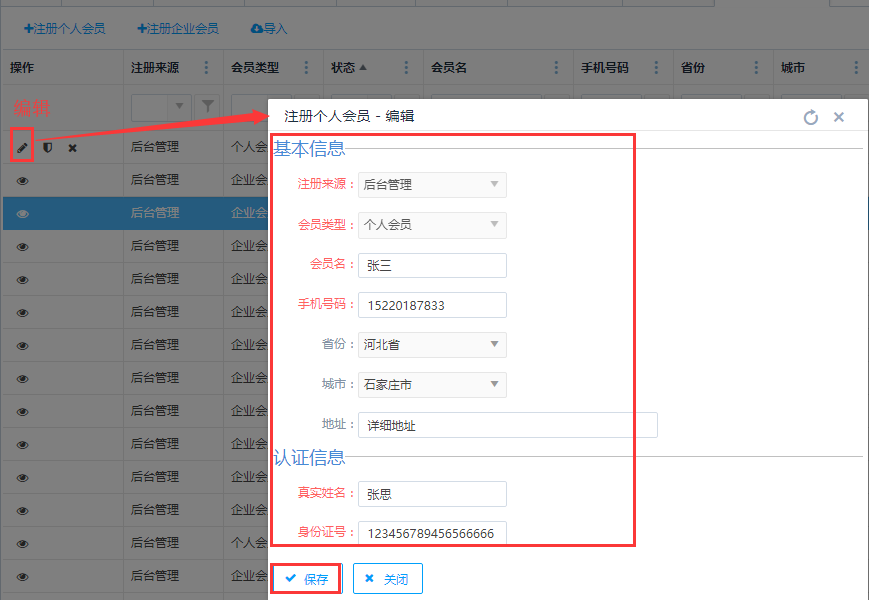Click eye view icon in the second table row
This screenshot has height=600, width=869.
(22, 181)
